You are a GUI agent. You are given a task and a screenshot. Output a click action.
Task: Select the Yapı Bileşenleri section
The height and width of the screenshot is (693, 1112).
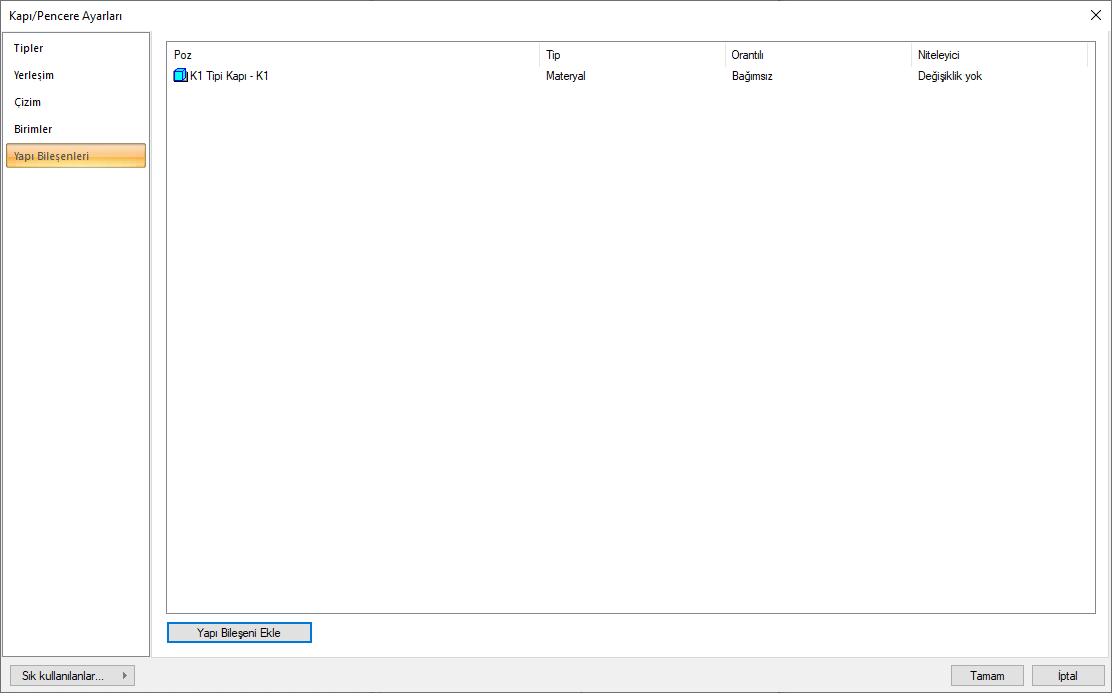[76, 155]
